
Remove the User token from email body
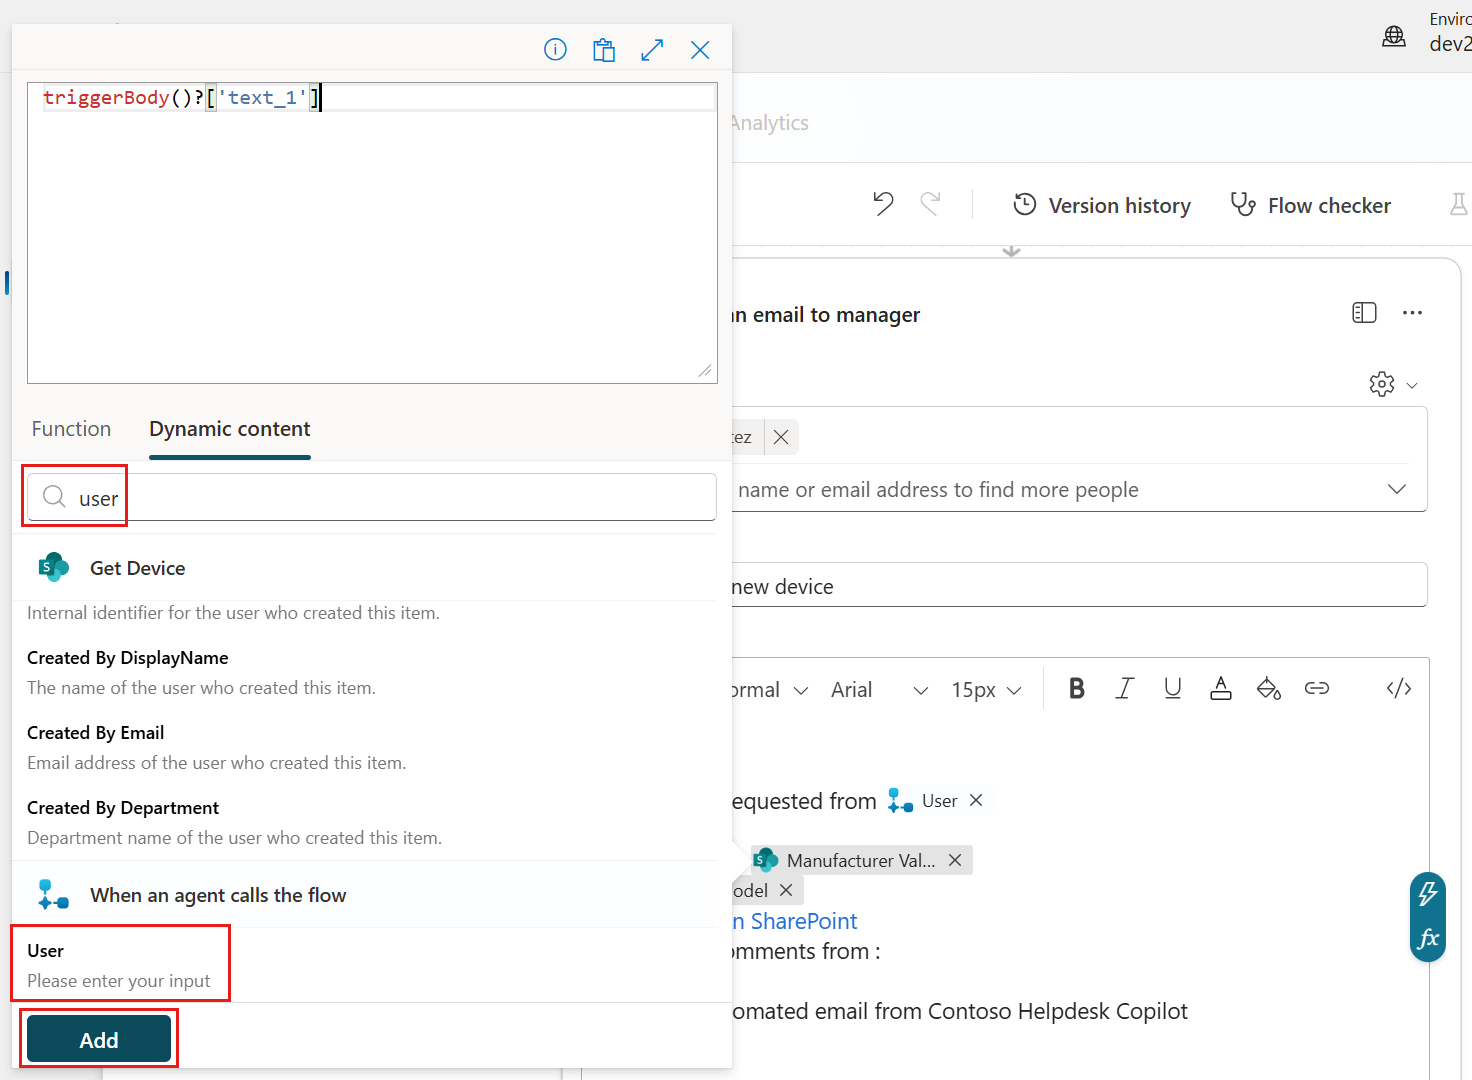976,800
